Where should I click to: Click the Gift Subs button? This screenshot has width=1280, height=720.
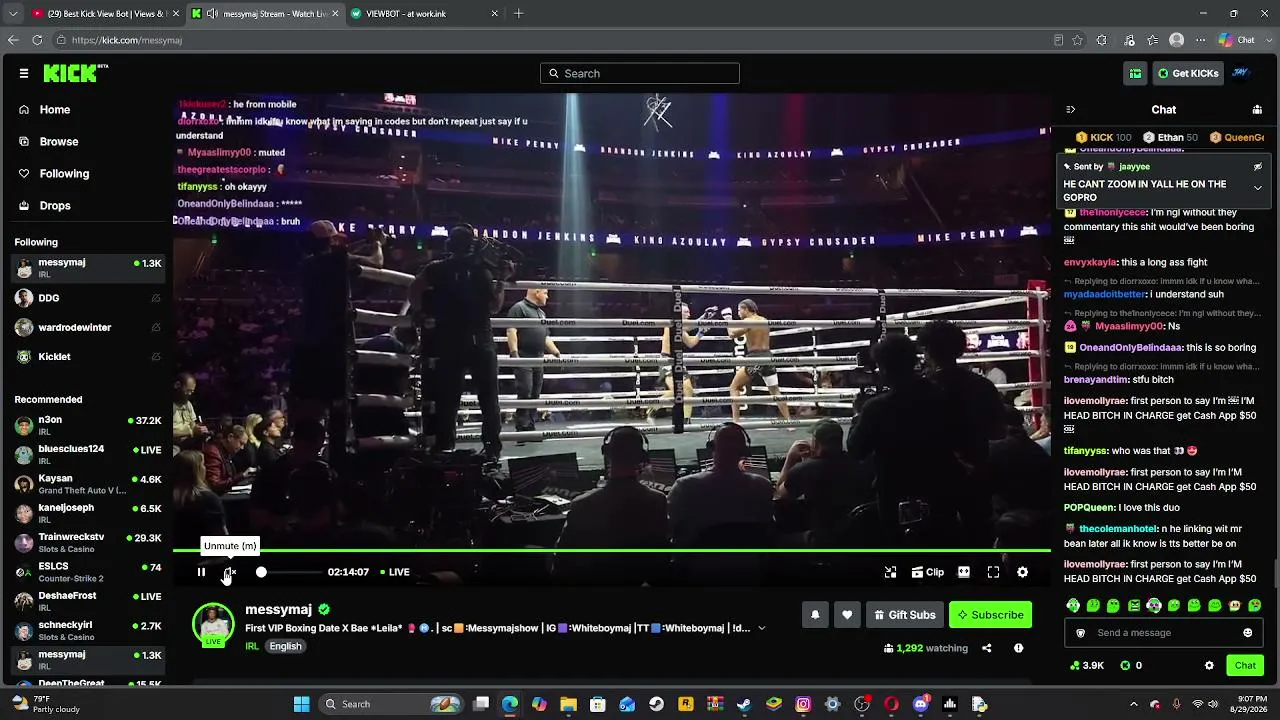(x=904, y=615)
